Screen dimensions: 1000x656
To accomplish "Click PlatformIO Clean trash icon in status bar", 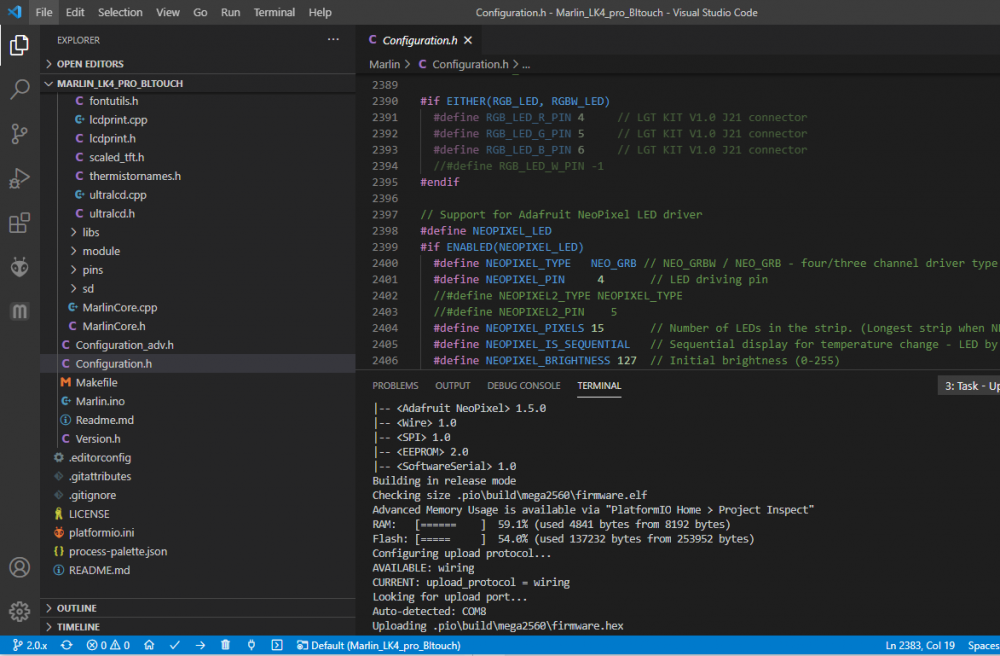I will (226, 646).
